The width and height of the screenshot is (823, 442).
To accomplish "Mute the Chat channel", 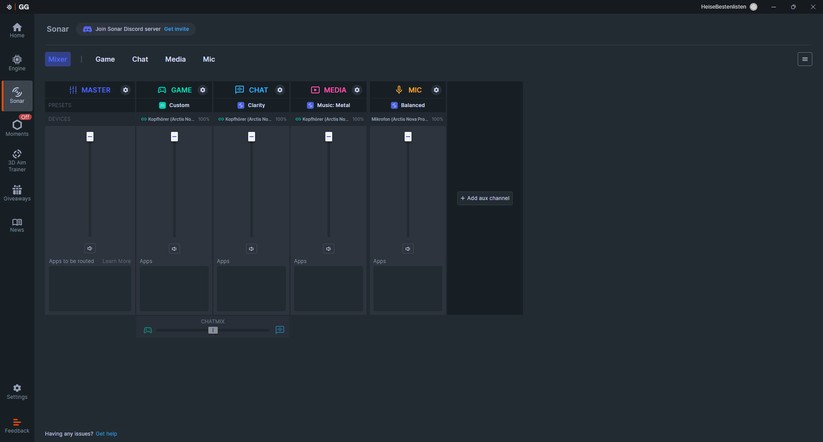I will click(251, 248).
